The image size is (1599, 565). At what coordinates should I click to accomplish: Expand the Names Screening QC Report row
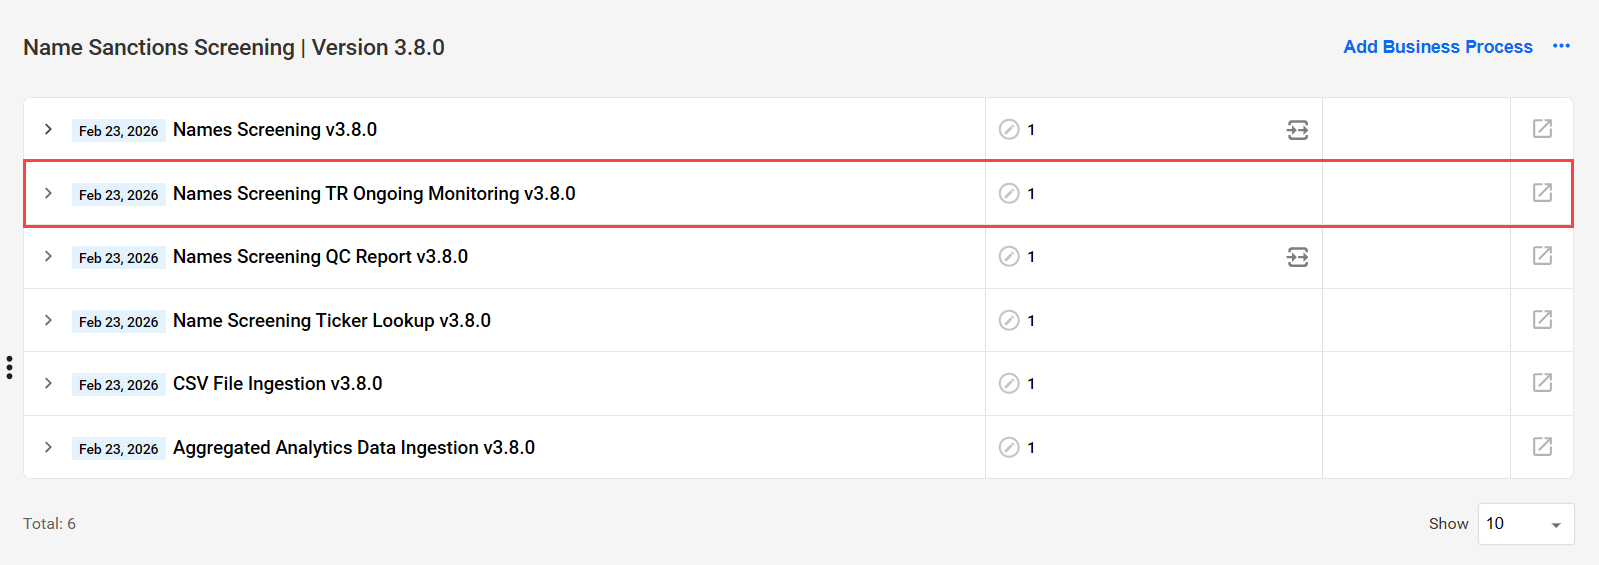48,256
